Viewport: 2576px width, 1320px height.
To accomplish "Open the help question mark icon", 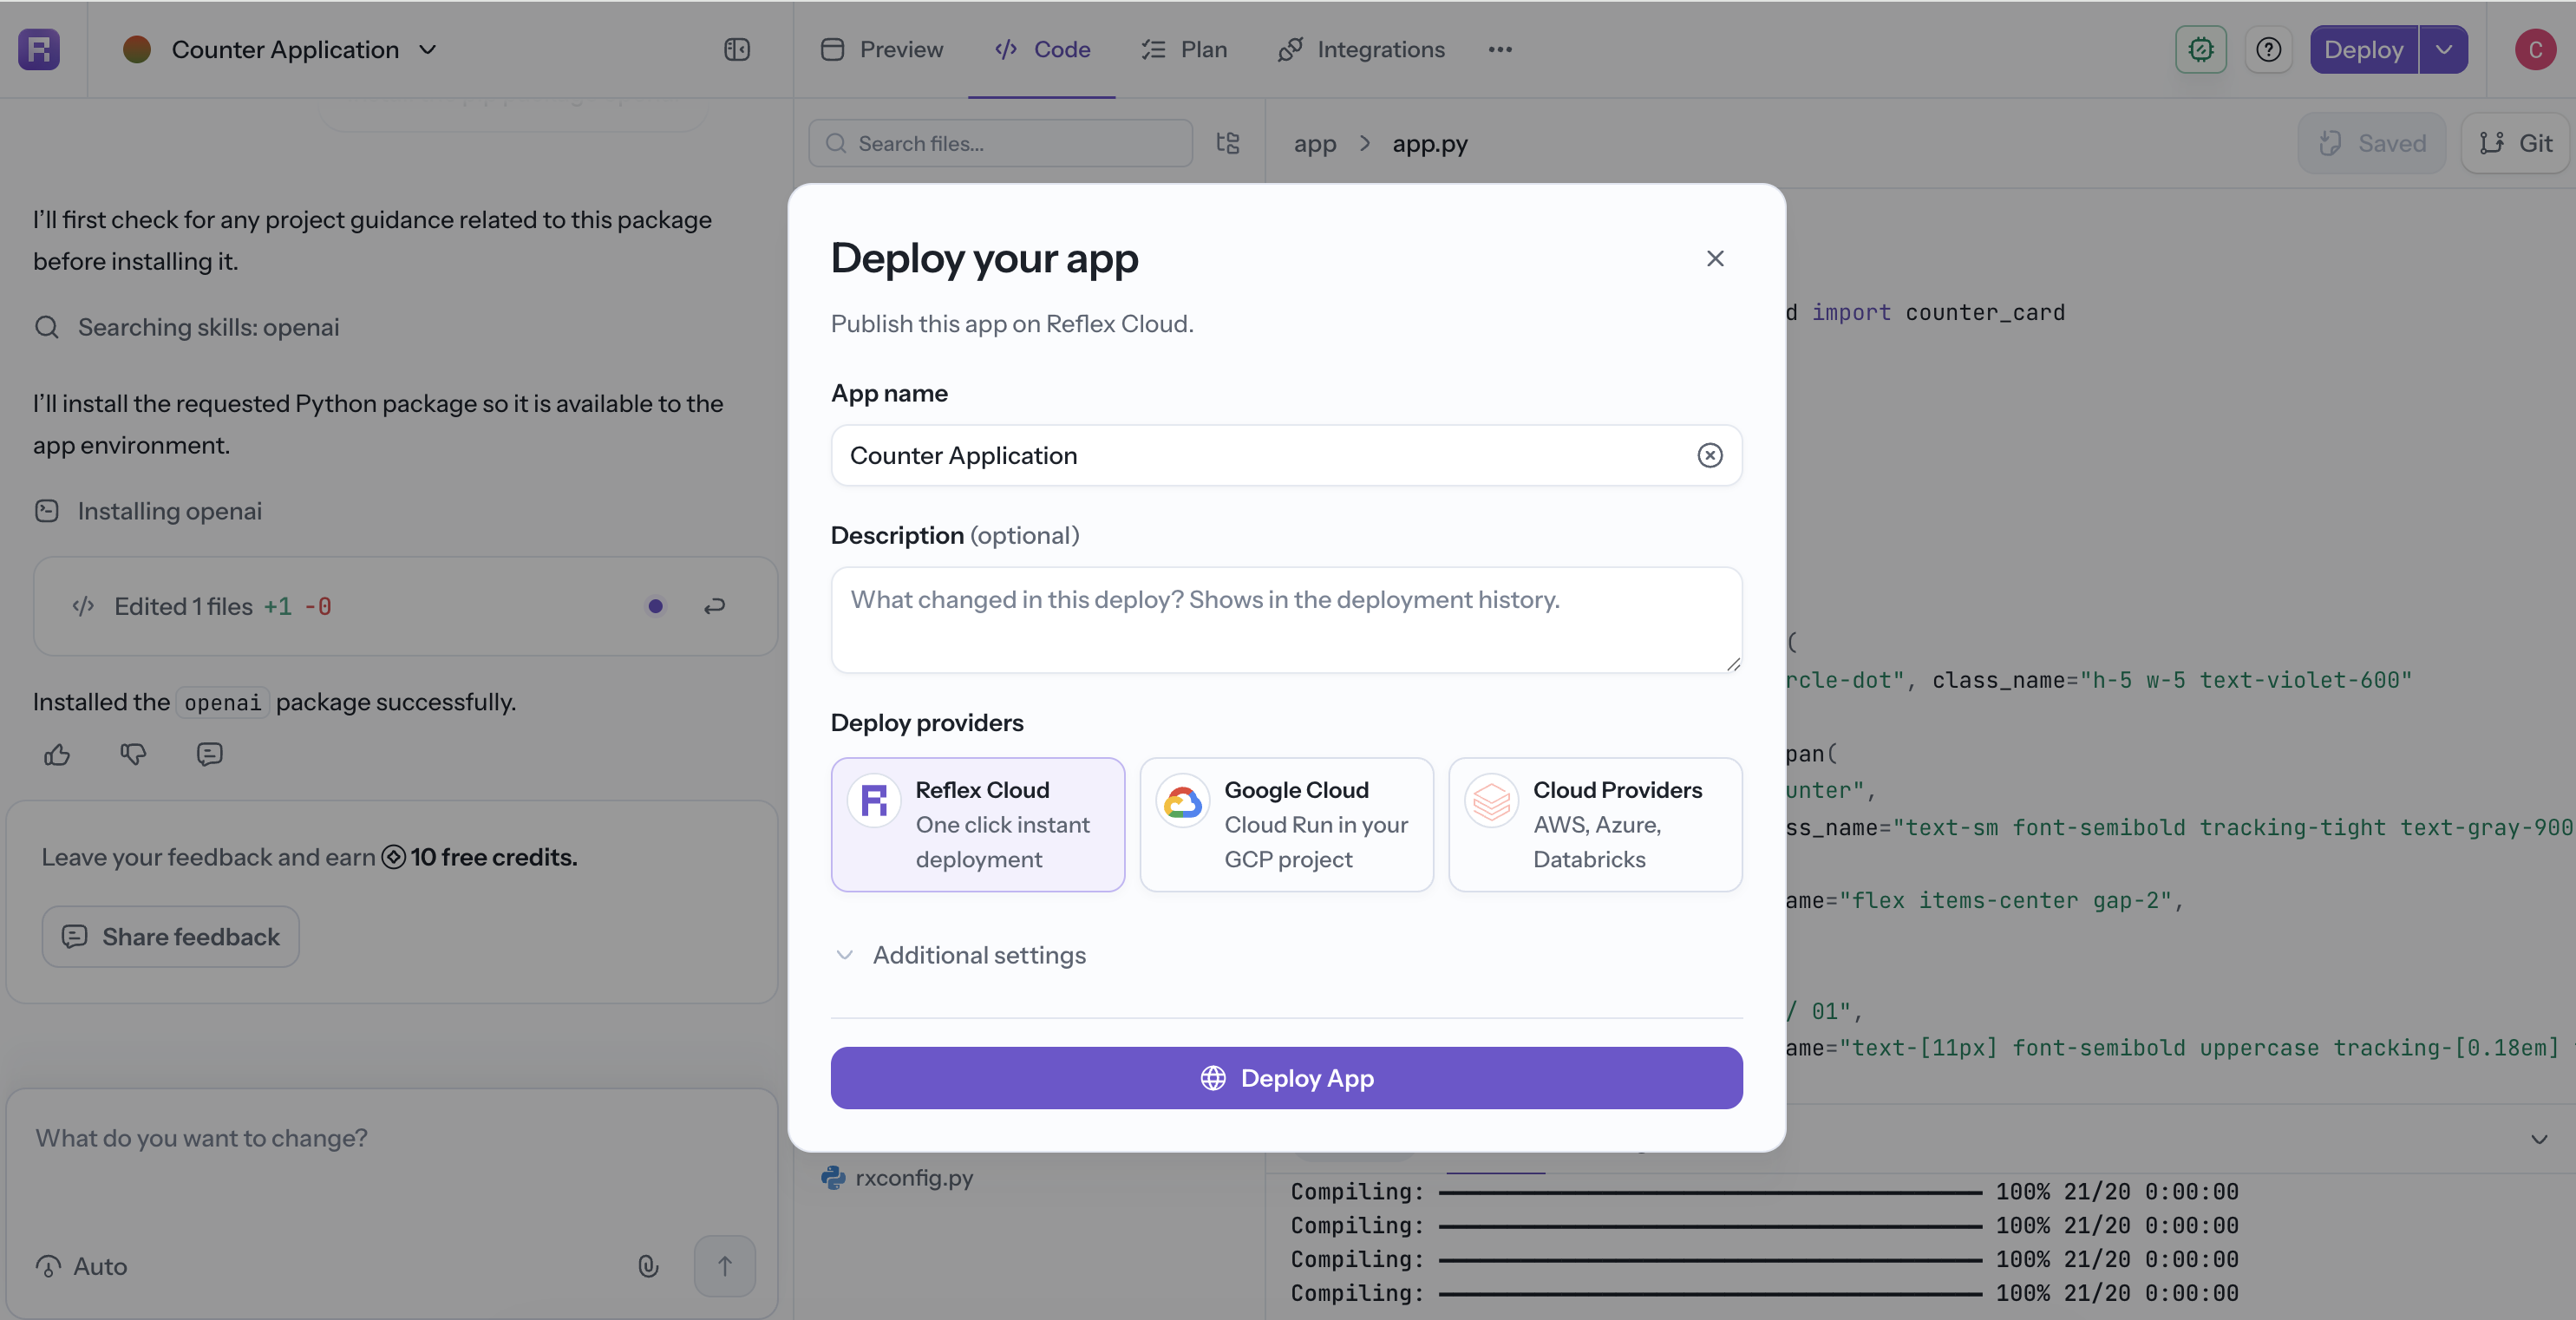I will (x=2269, y=49).
